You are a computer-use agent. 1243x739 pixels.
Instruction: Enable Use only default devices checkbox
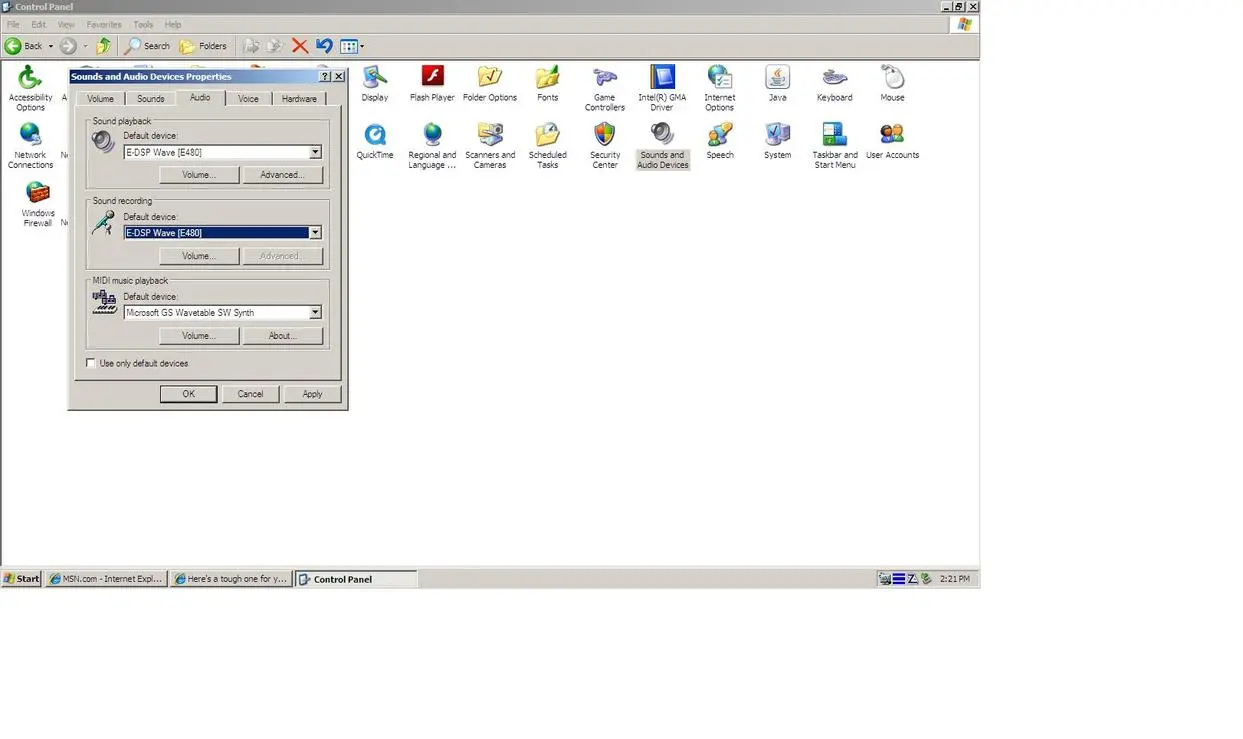(x=91, y=364)
